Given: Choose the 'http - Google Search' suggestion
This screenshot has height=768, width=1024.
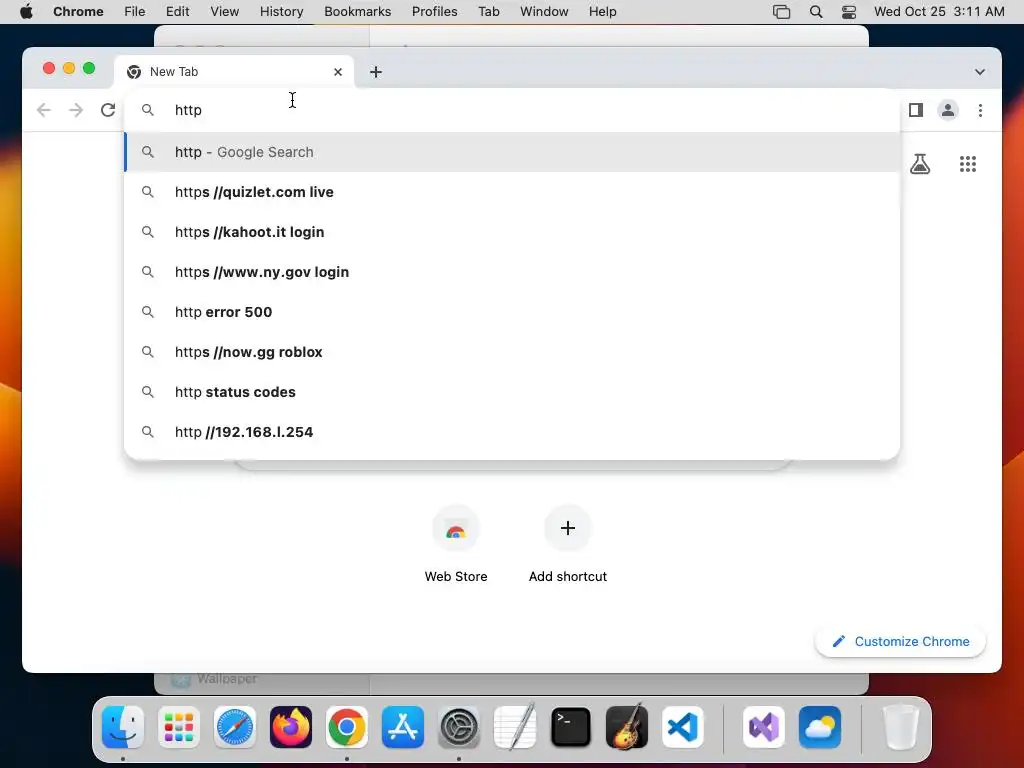Looking at the screenshot, I should point(512,152).
